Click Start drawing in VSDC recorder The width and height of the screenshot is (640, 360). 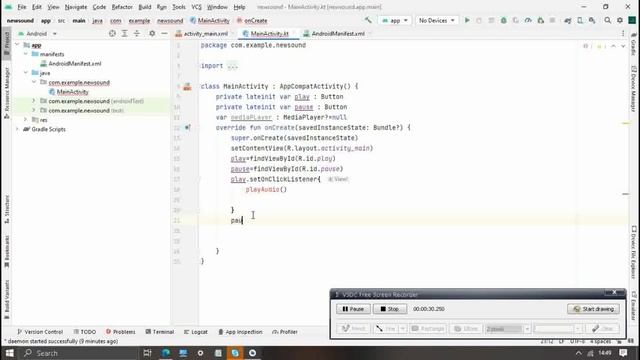tap(593, 309)
